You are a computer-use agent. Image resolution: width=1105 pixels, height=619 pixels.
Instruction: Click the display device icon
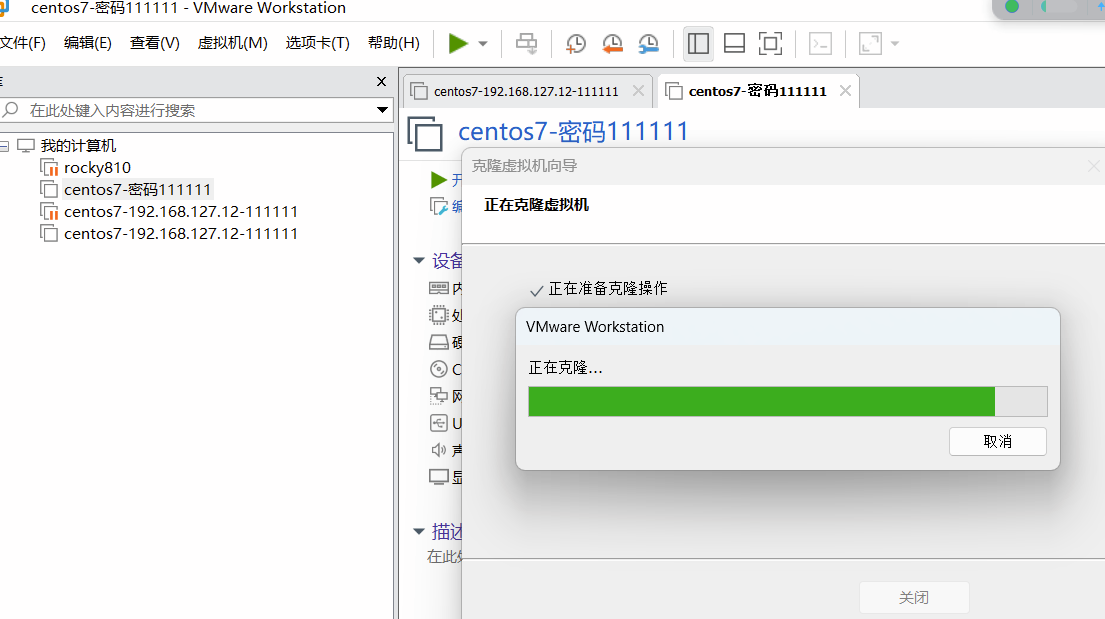pyautogui.click(x=438, y=477)
